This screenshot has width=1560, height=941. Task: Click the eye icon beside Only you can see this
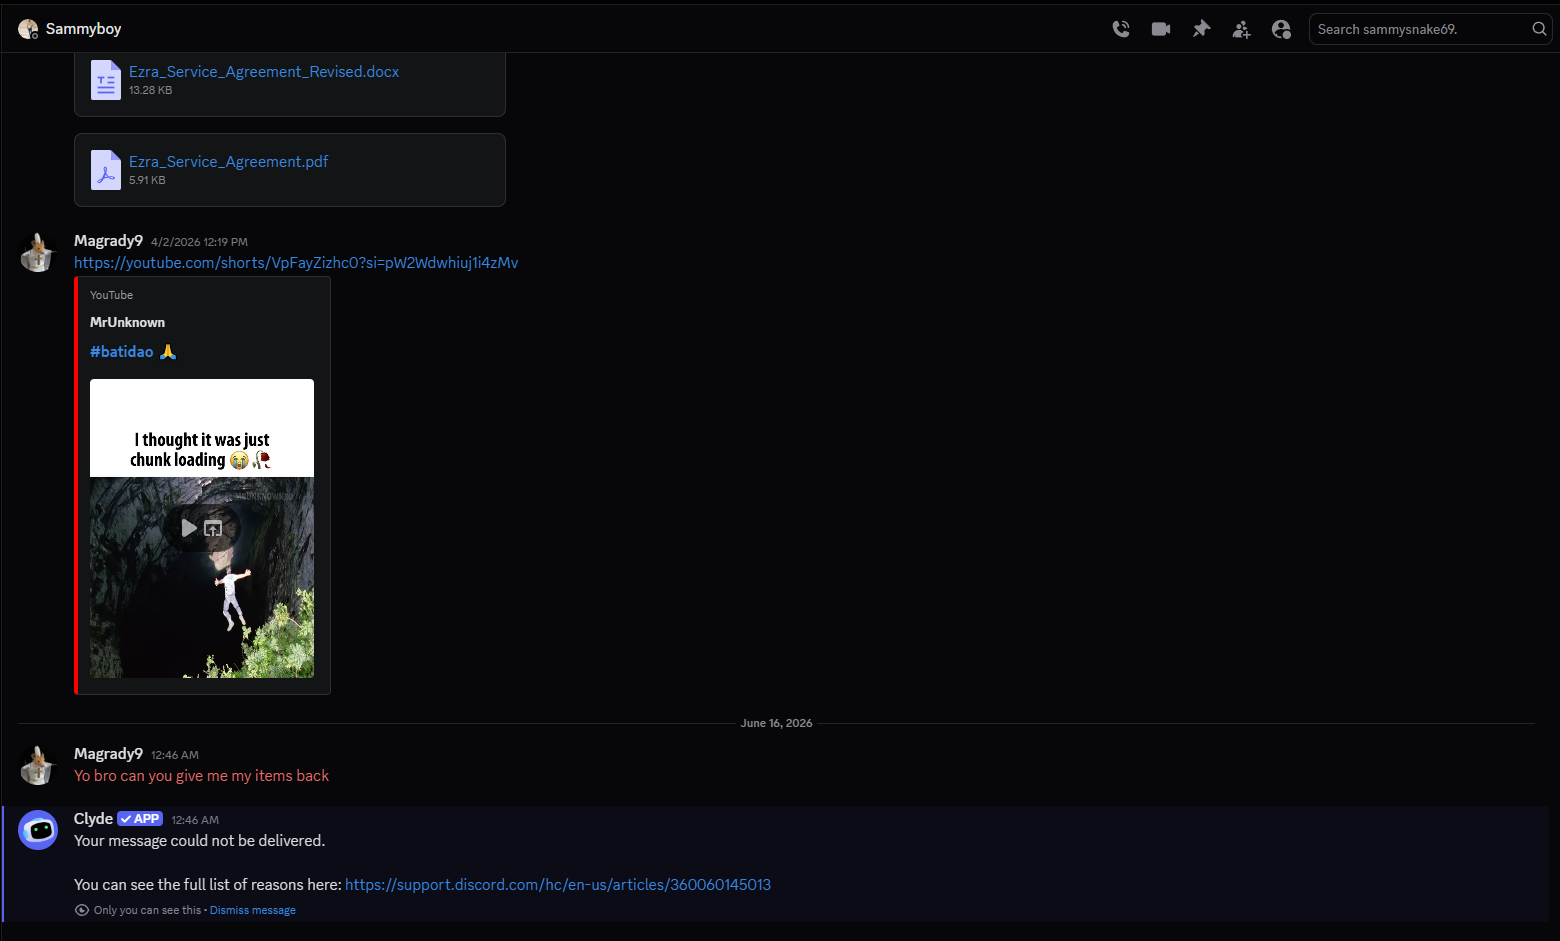82,910
